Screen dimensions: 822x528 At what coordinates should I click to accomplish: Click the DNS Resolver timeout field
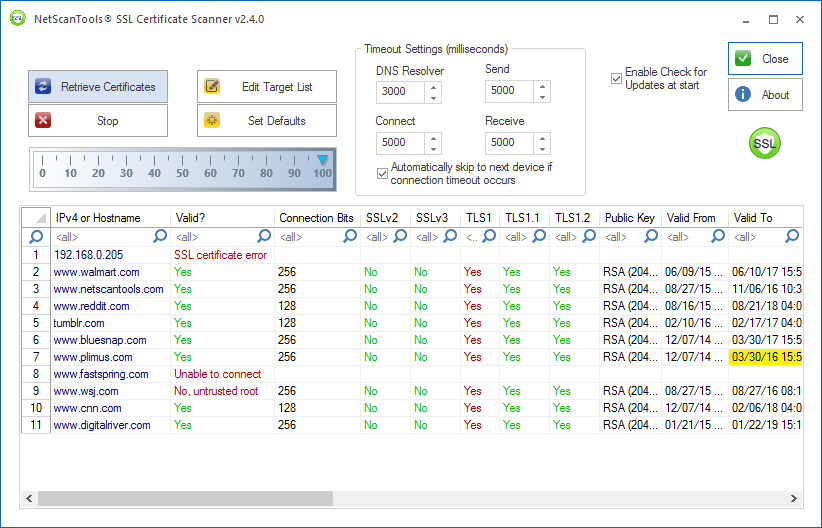(x=401, y=92)
